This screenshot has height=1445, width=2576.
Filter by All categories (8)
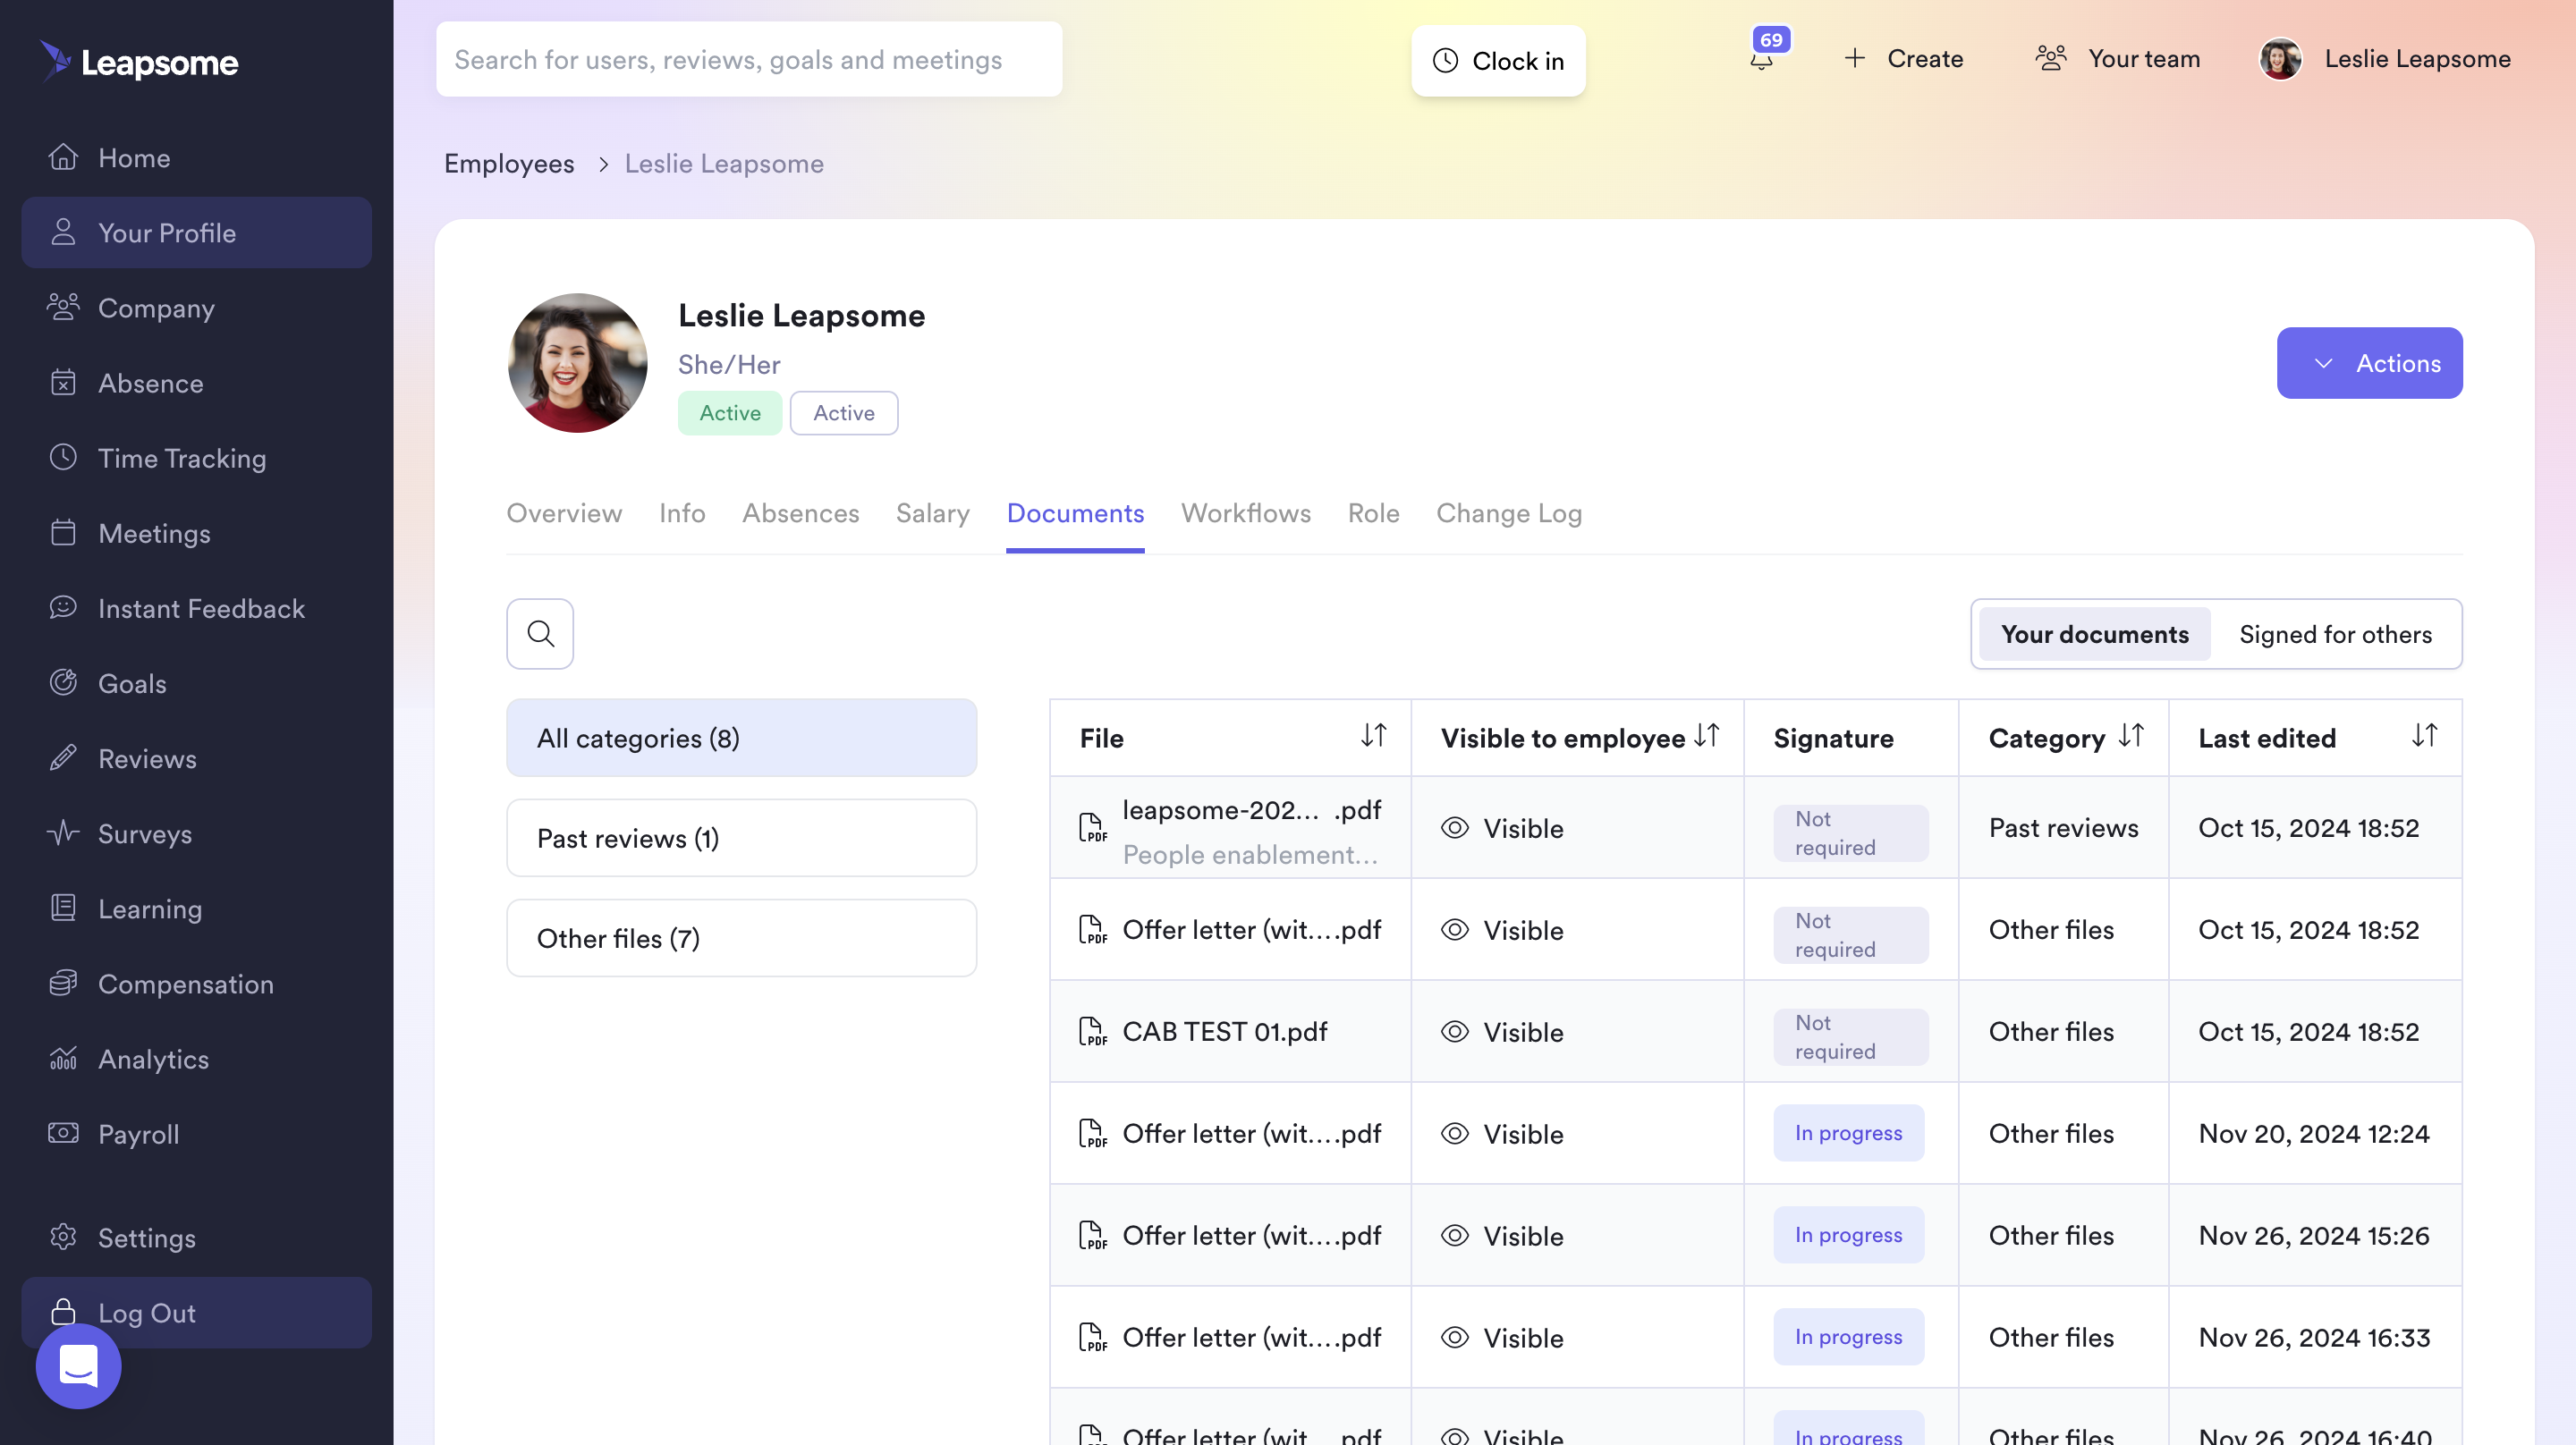pos(741,738)
